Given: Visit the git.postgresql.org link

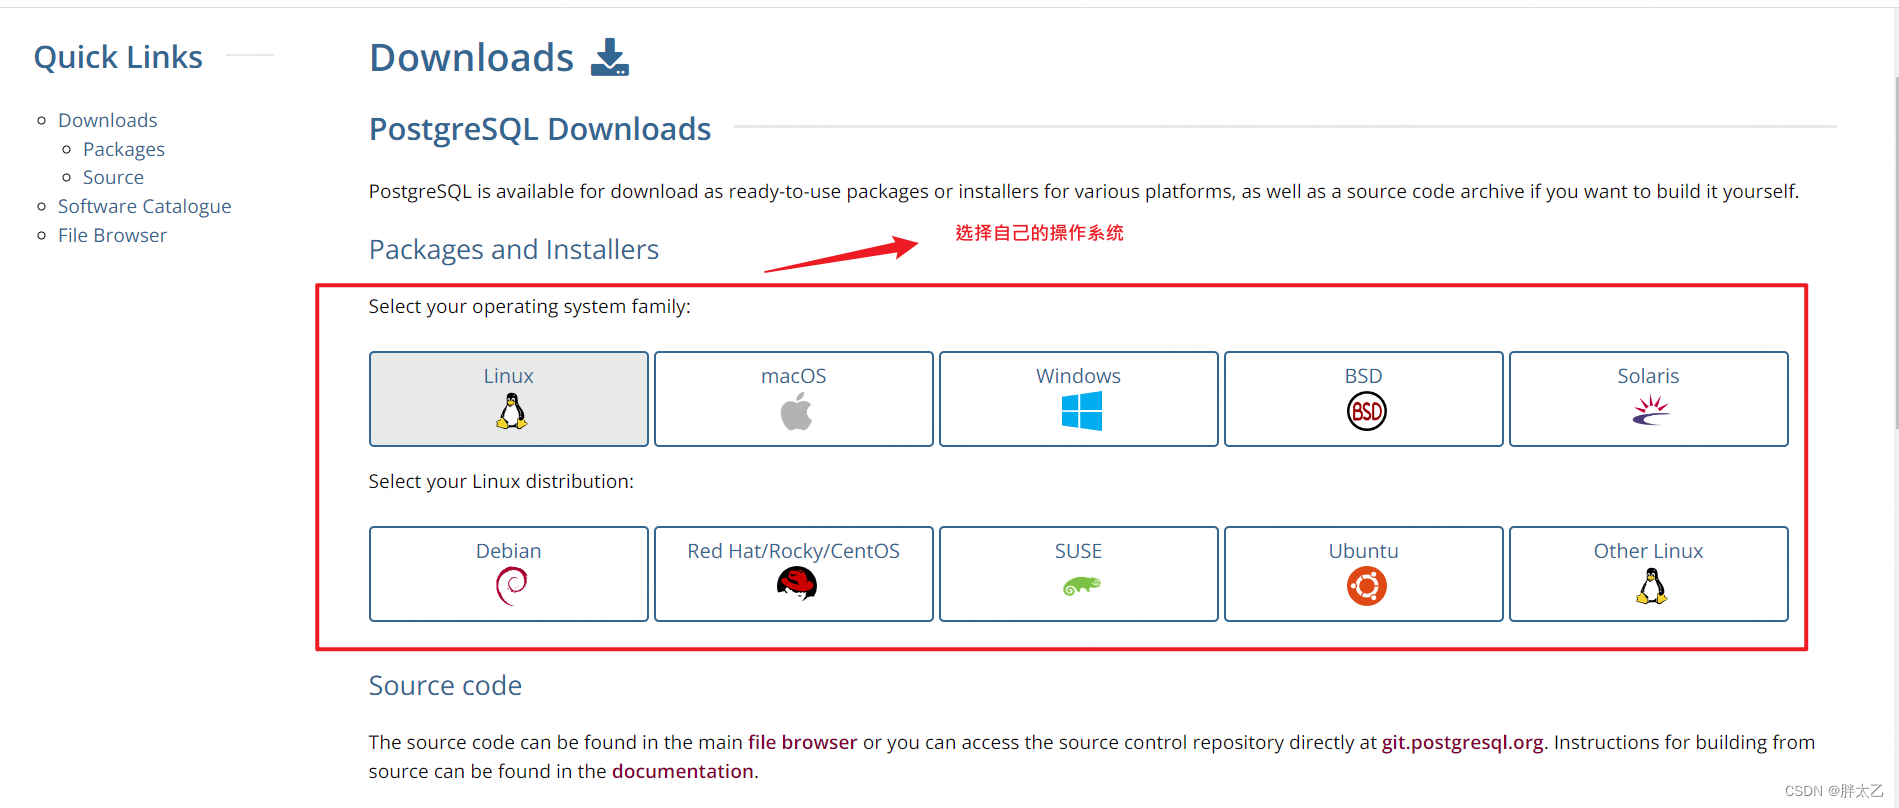Looking at the screenshot, I should [x=1463, y=742].
